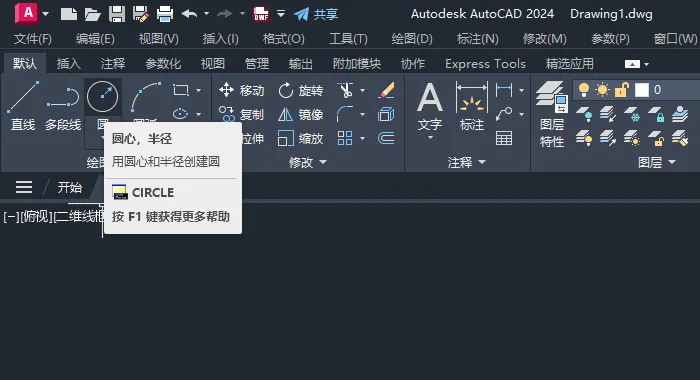700x380 pixels.
Task: Expand the Undo history dropdown arrow
Action: pos(206,14)
